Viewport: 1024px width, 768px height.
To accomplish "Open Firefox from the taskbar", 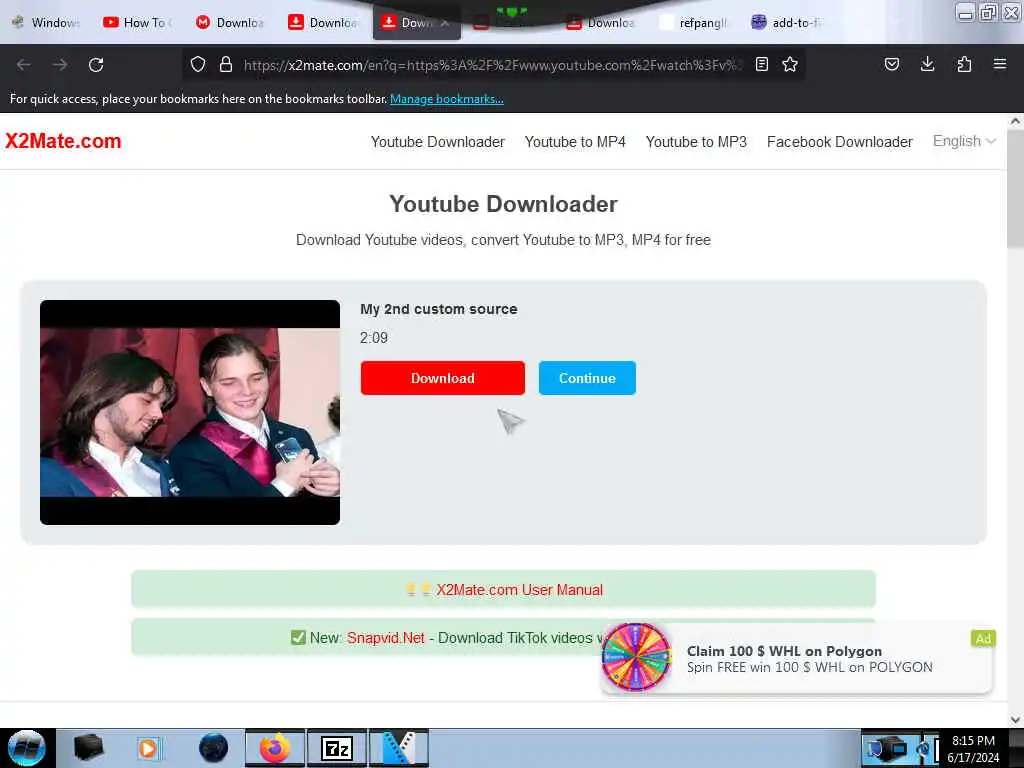I will 275,748.
